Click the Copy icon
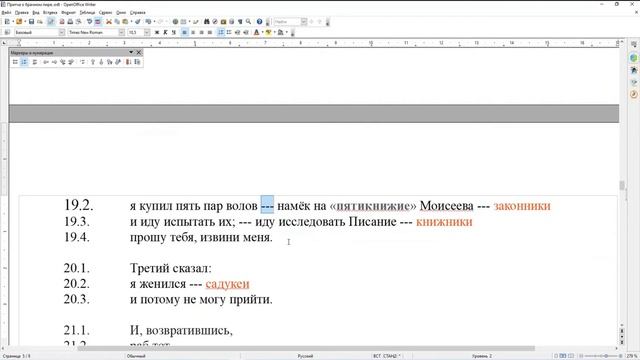Image resolution: width=640 pixels, height=360 pixels. [117, 22]
